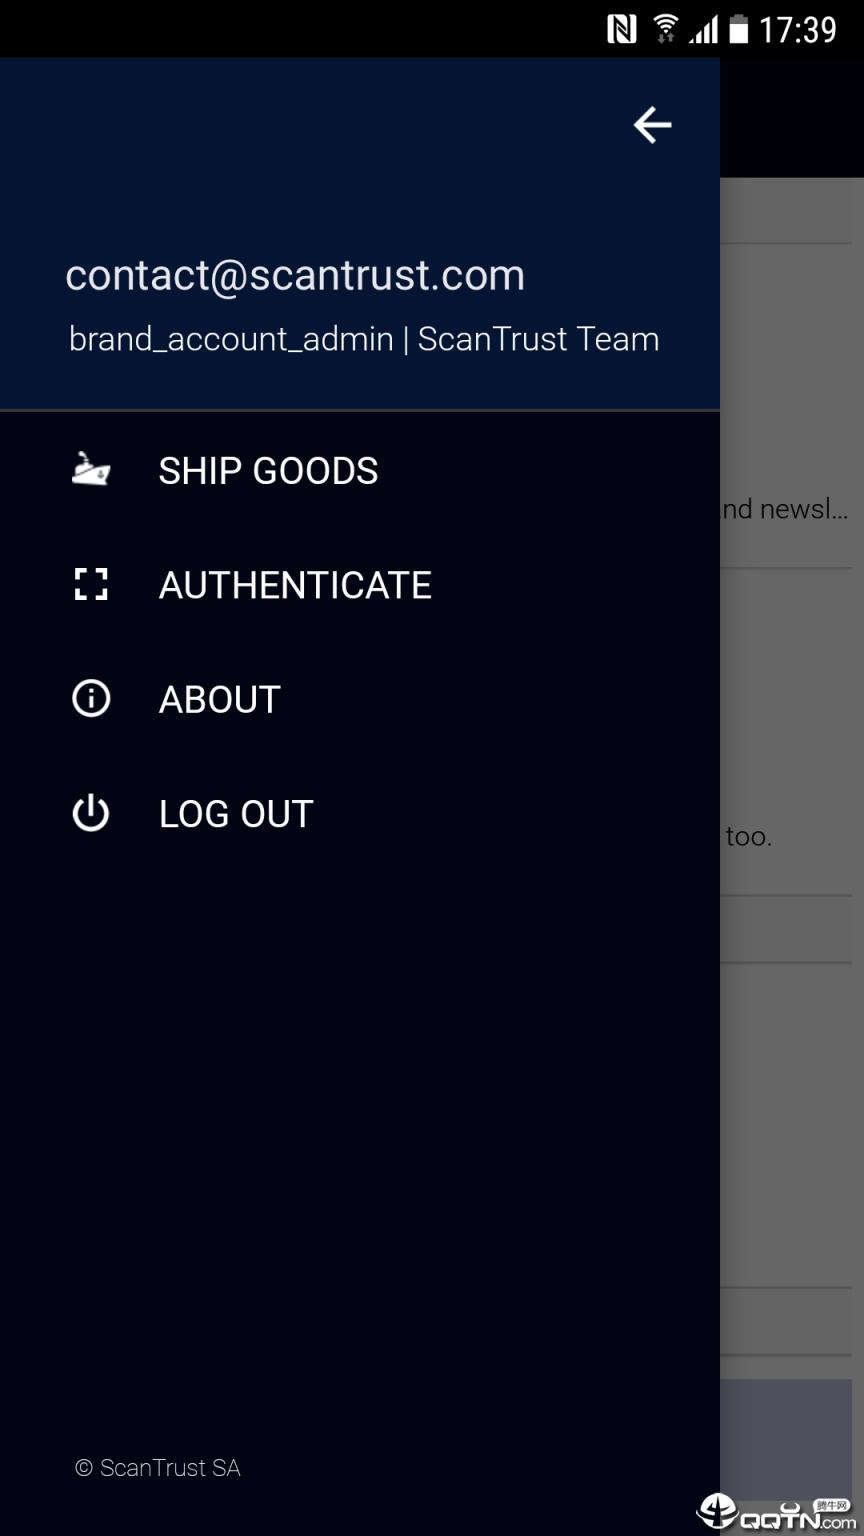Click the truncated "nd newsl..." text behind drawer
Image resolution: width=864 pixels, height=1536 pixels.
785,509
